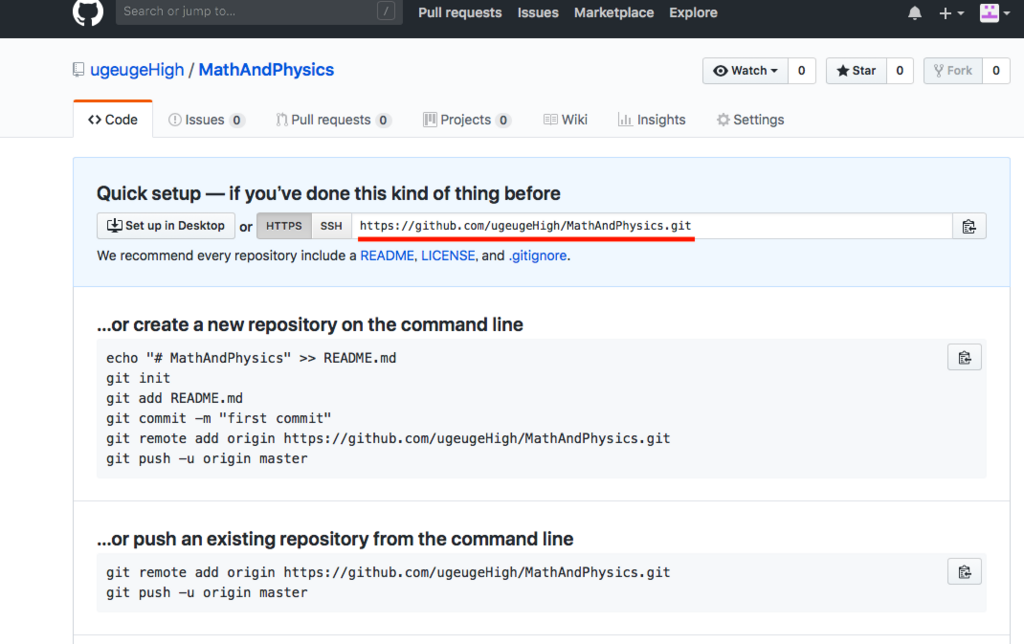The width and height of the screenshot is (1024, 644).
Task: Click the repository URL text field
Action: click(652, 226)
